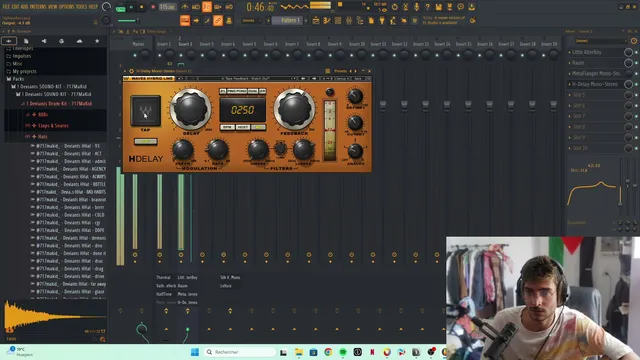Open the ADD menu
Image resolution: width=640 pixels, height=360 pixels.
click(x=24, y=7)
